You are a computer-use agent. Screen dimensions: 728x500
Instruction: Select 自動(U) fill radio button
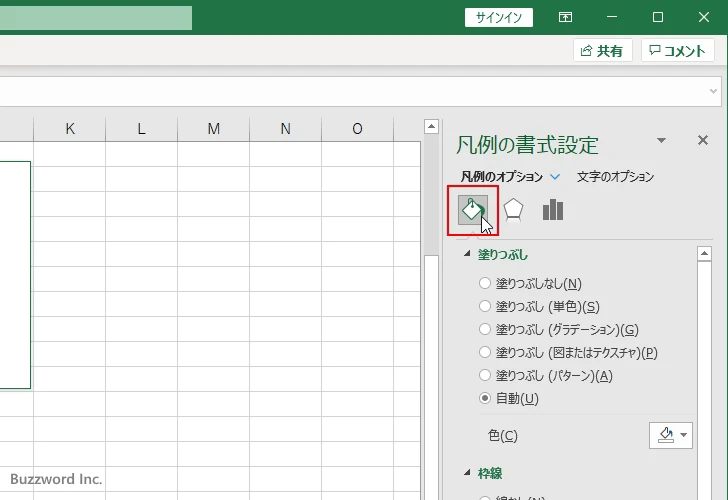[x=485, y=398]
